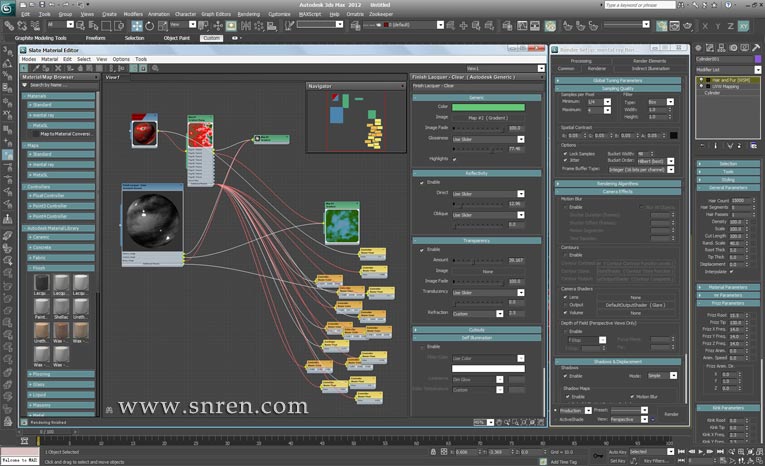Viewport: 765px width, 466px height.
Task: Select ActiveShade radio button
Action: click(555, 419)
